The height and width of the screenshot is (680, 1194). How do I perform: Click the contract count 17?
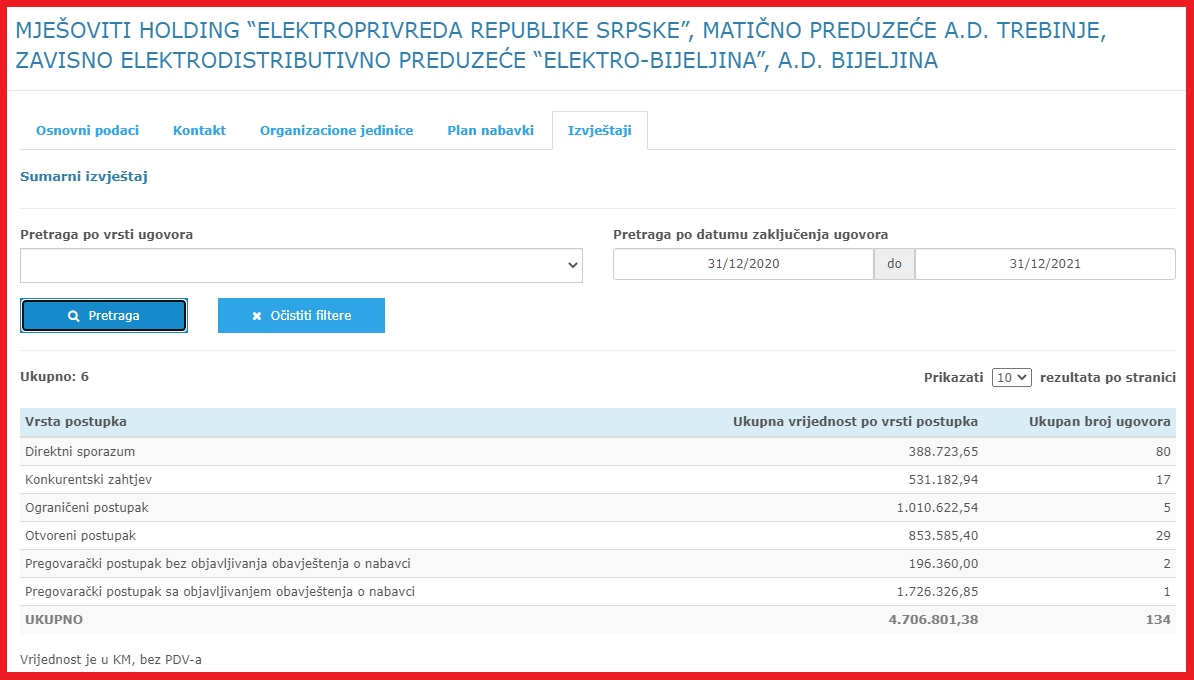pyautogui.click(x=1163, y=480)
